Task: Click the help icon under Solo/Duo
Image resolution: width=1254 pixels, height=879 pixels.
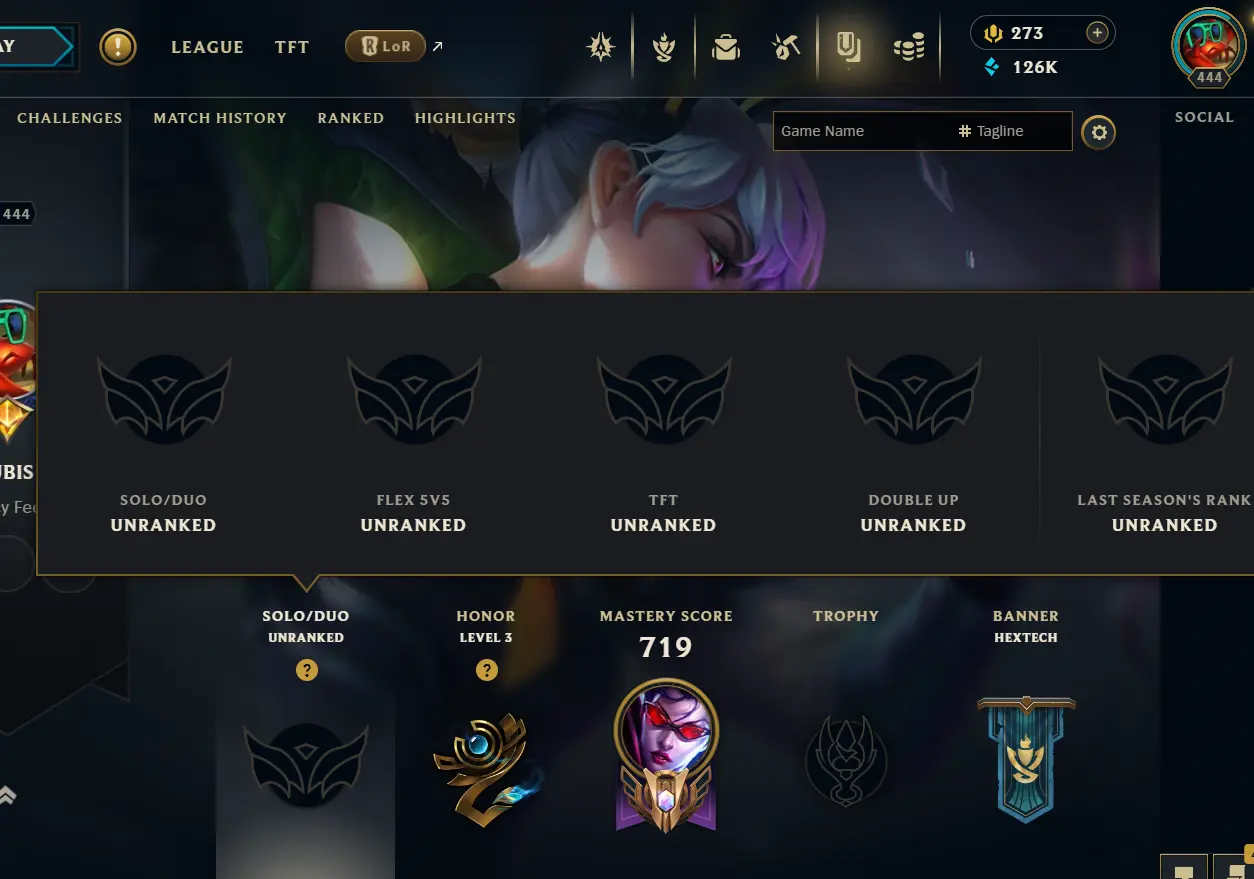Action: pos(307,670)
